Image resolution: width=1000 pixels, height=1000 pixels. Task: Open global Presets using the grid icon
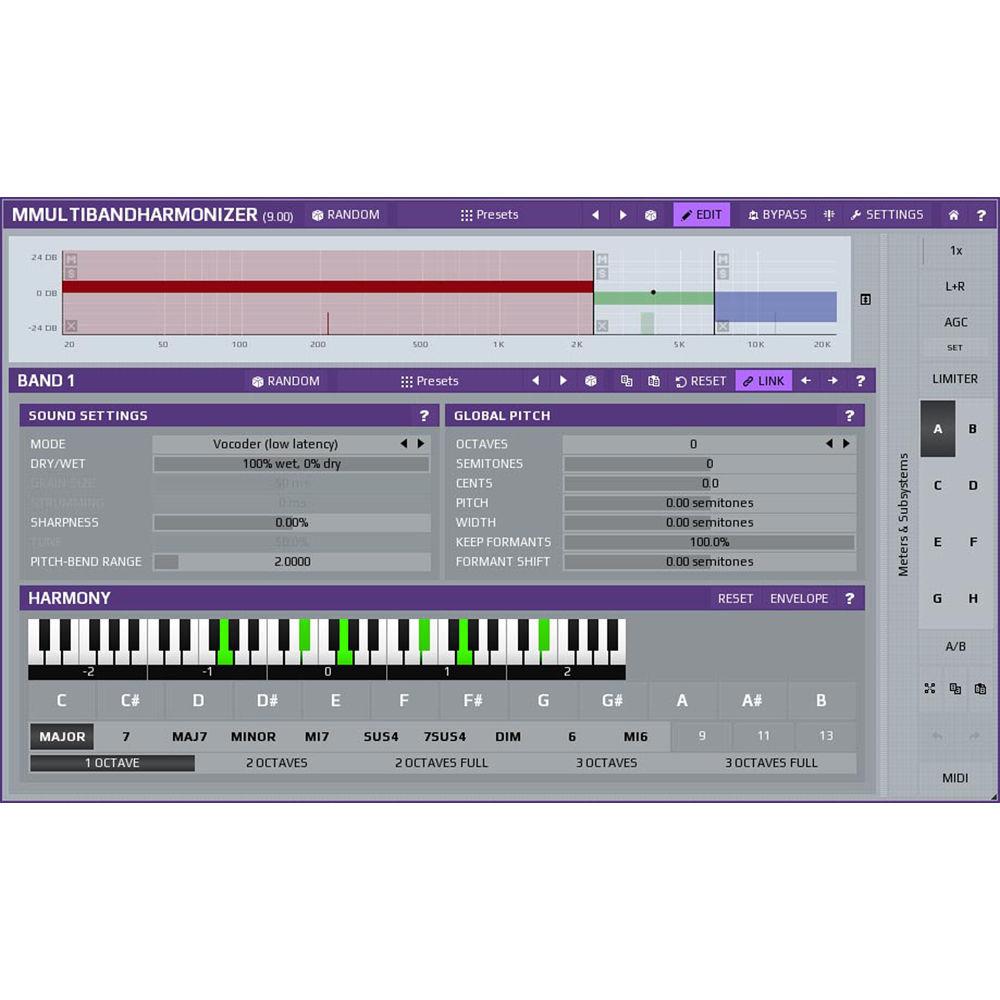(465, 214)
